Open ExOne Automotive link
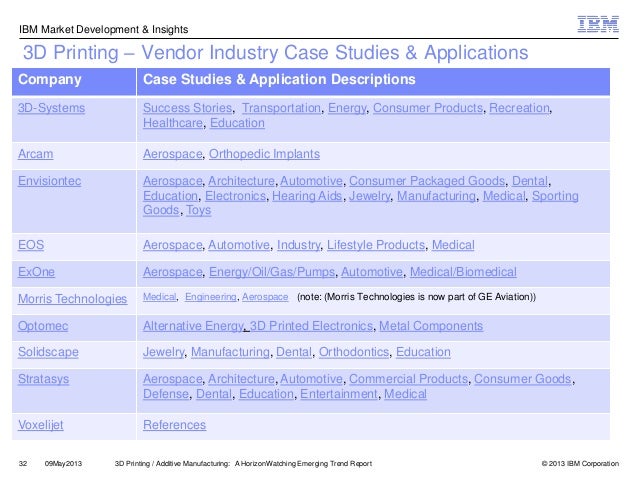Image resolution: width=638 pixels, height=479 pixels. pyautogui.click(x=372, y=272)
